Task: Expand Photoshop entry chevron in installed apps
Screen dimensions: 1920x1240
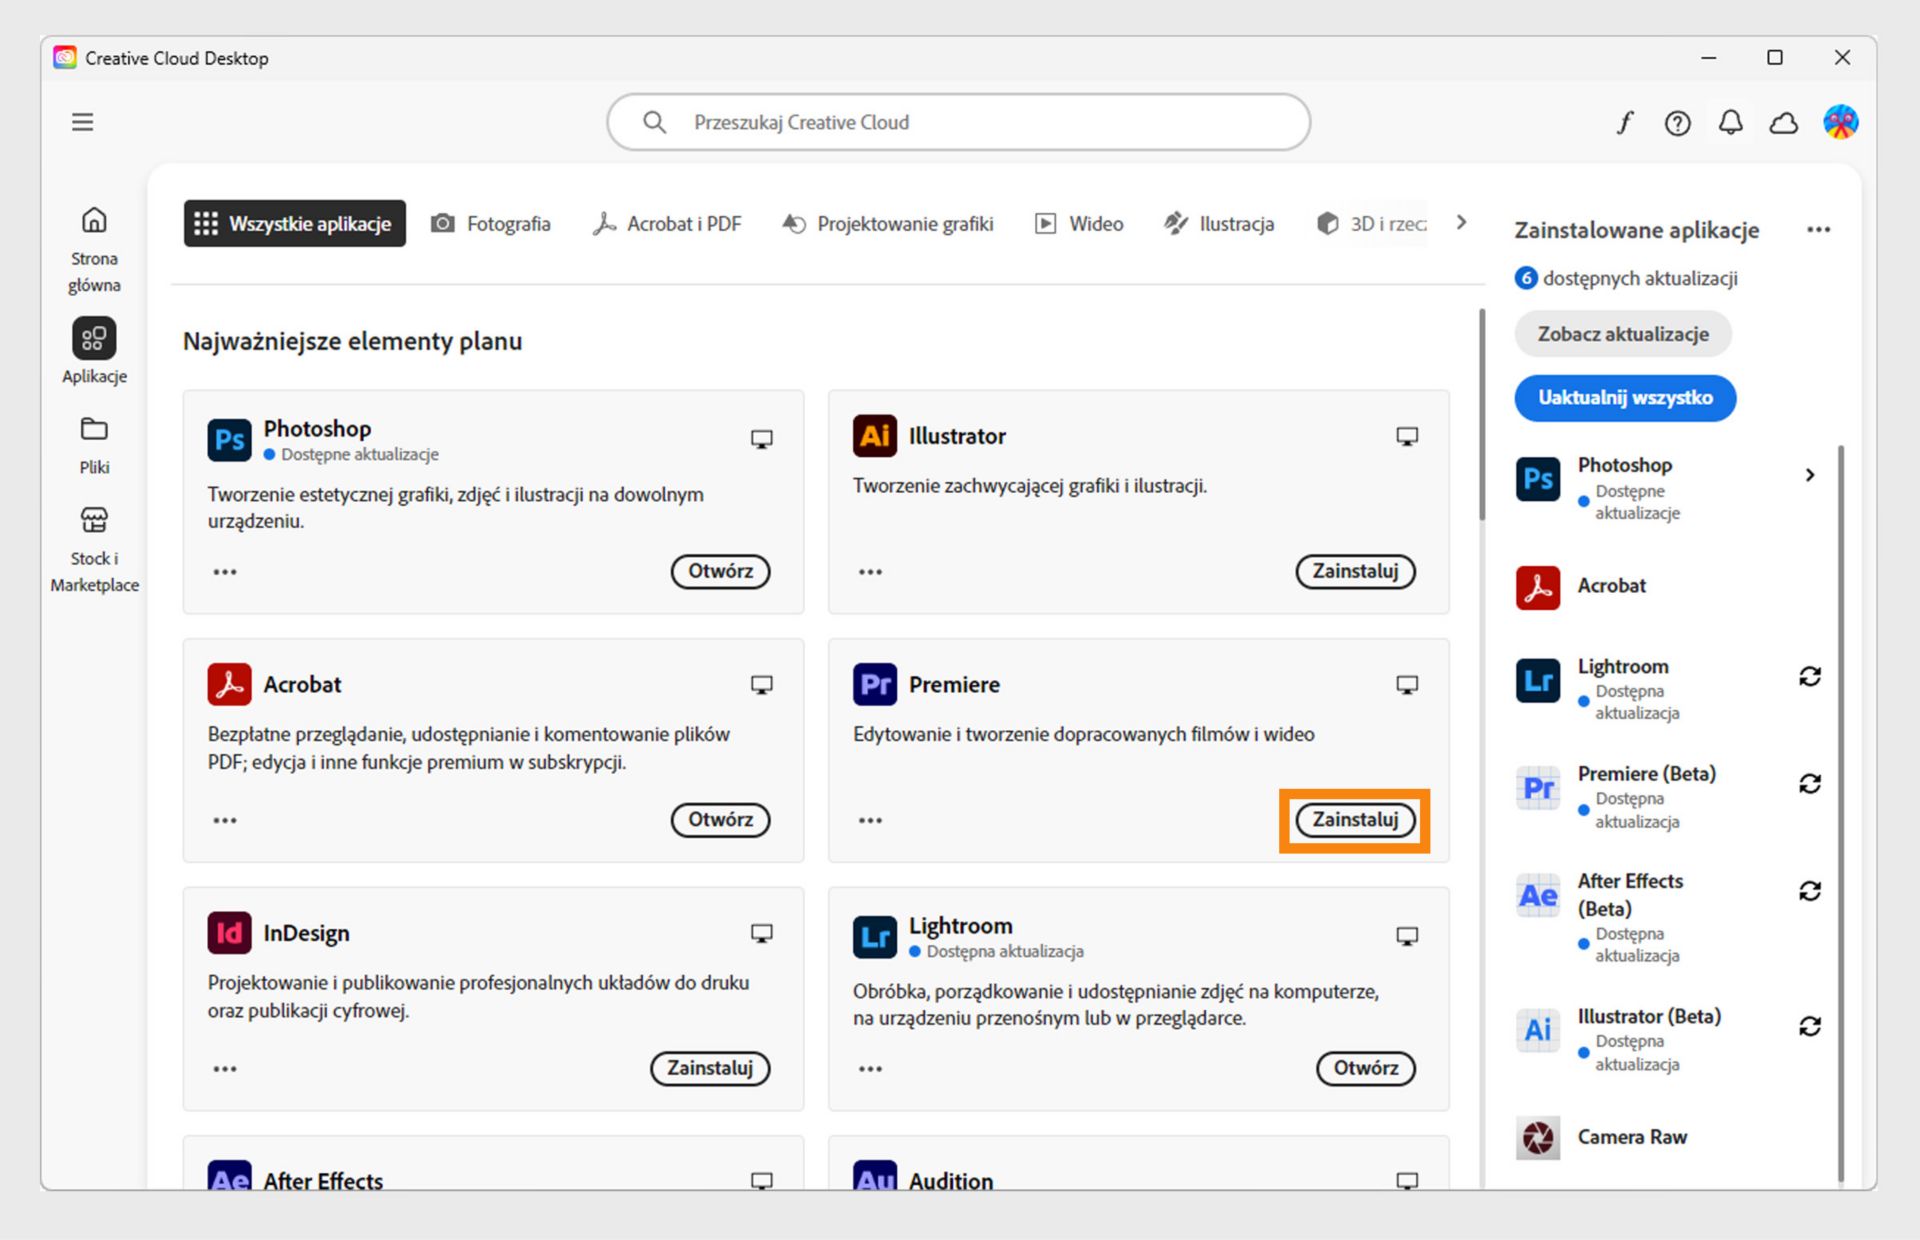Action: point(1810,475)
